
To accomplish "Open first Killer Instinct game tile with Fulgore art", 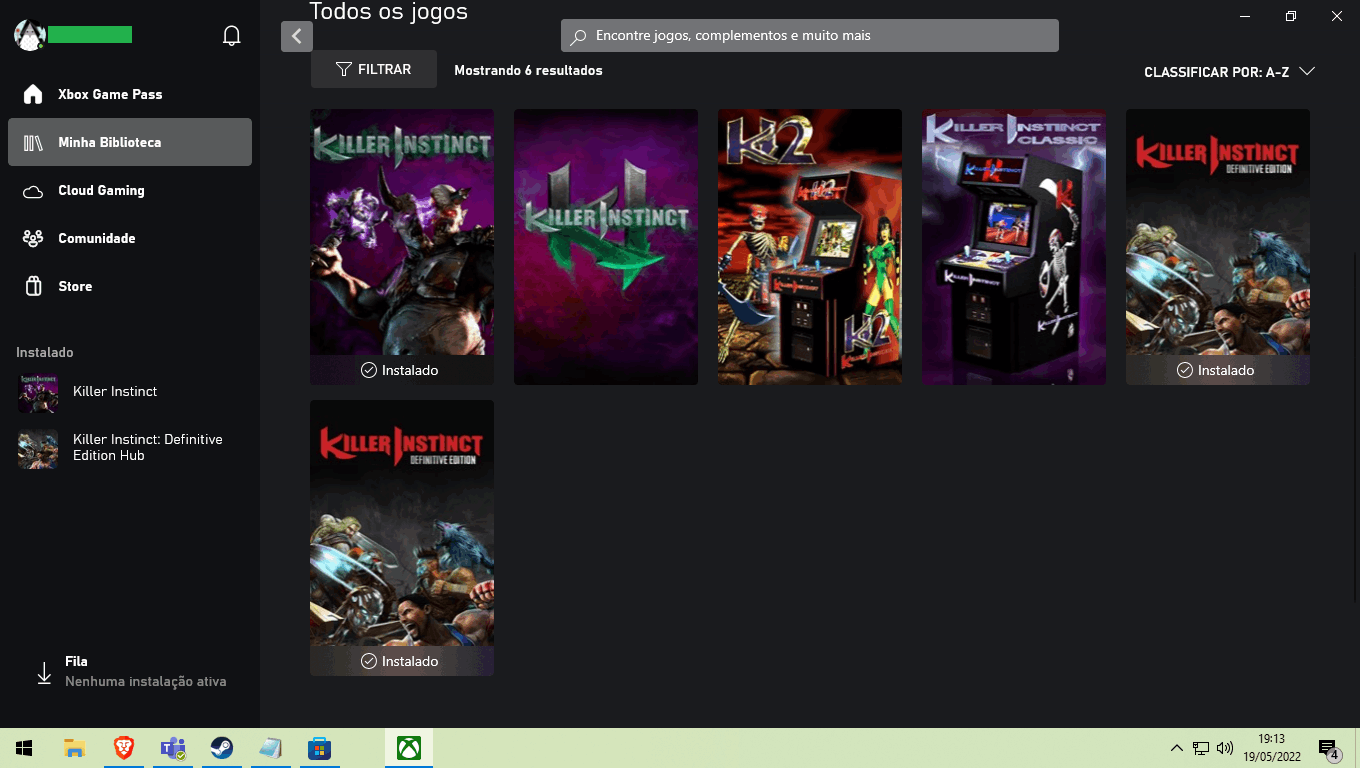I will click(x=402, y=247).
